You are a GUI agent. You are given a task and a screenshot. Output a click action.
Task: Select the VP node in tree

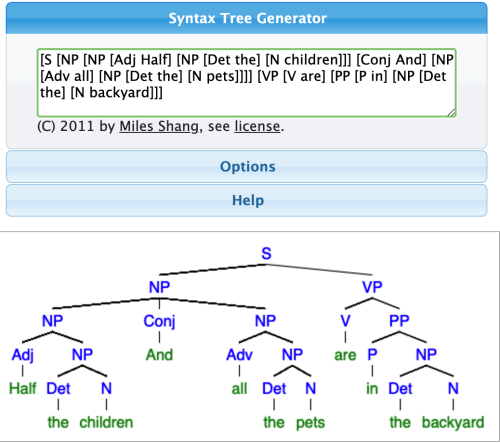(372, 287)
